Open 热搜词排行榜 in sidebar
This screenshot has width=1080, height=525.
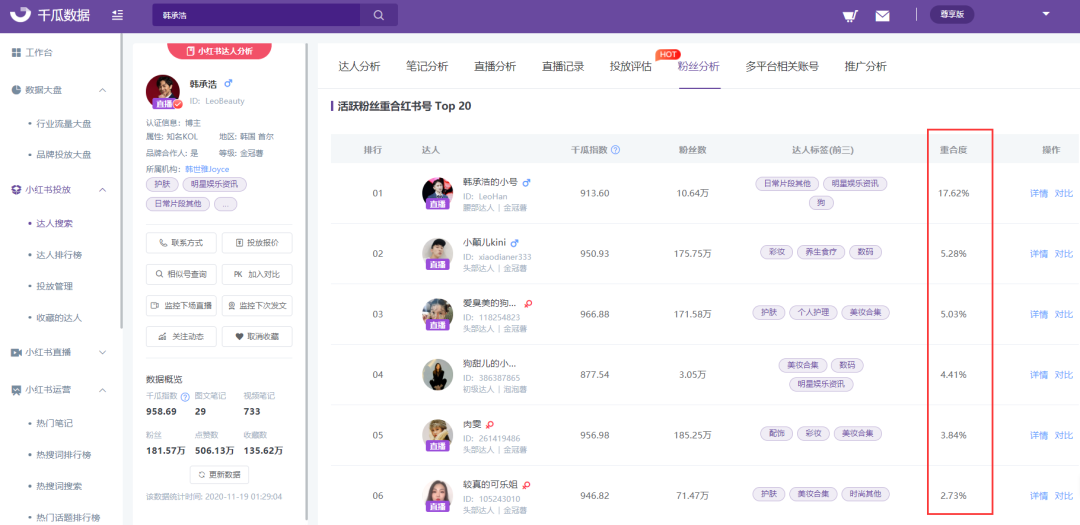(64, 455)
